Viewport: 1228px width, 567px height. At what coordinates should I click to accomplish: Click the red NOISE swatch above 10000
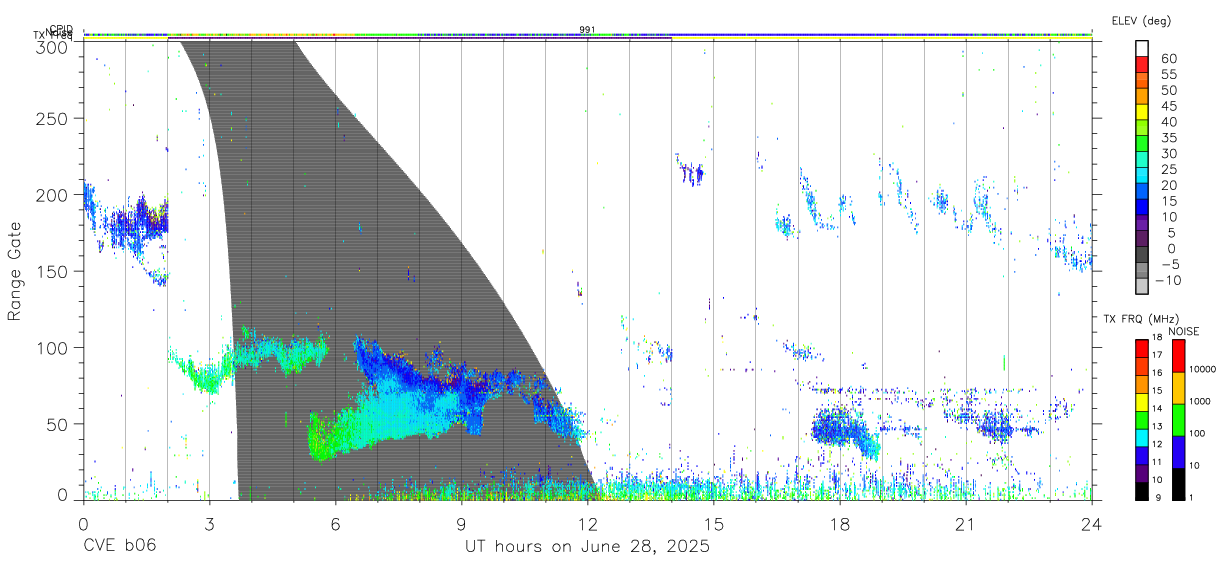pos(1177,355)
